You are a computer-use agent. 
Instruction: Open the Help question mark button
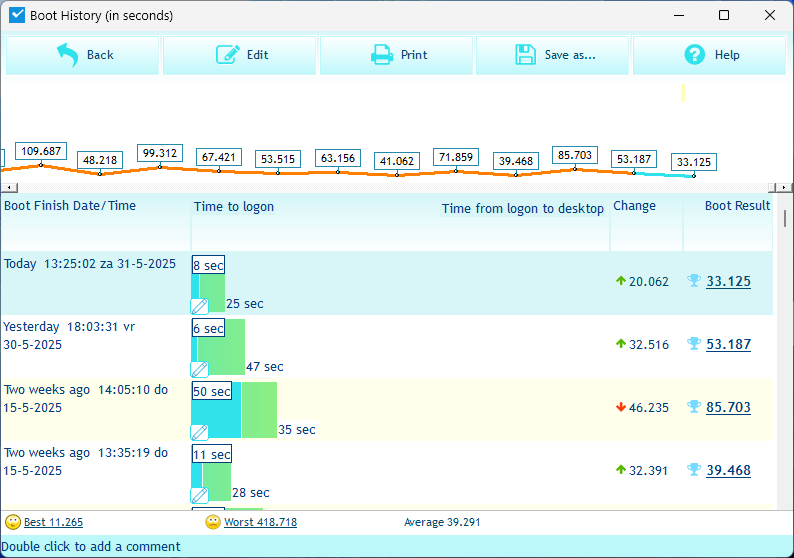pyautogui.click(x=710, y=55)
